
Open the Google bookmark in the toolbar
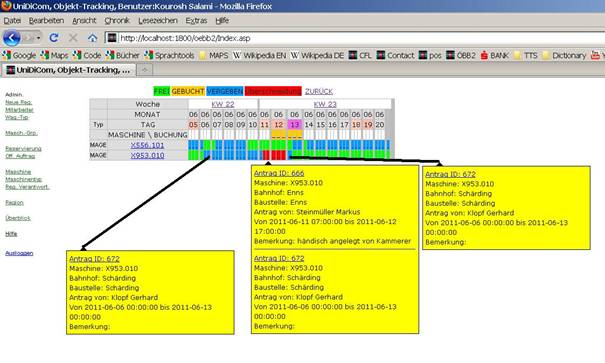pyautogui.click(x=19, y=56)
